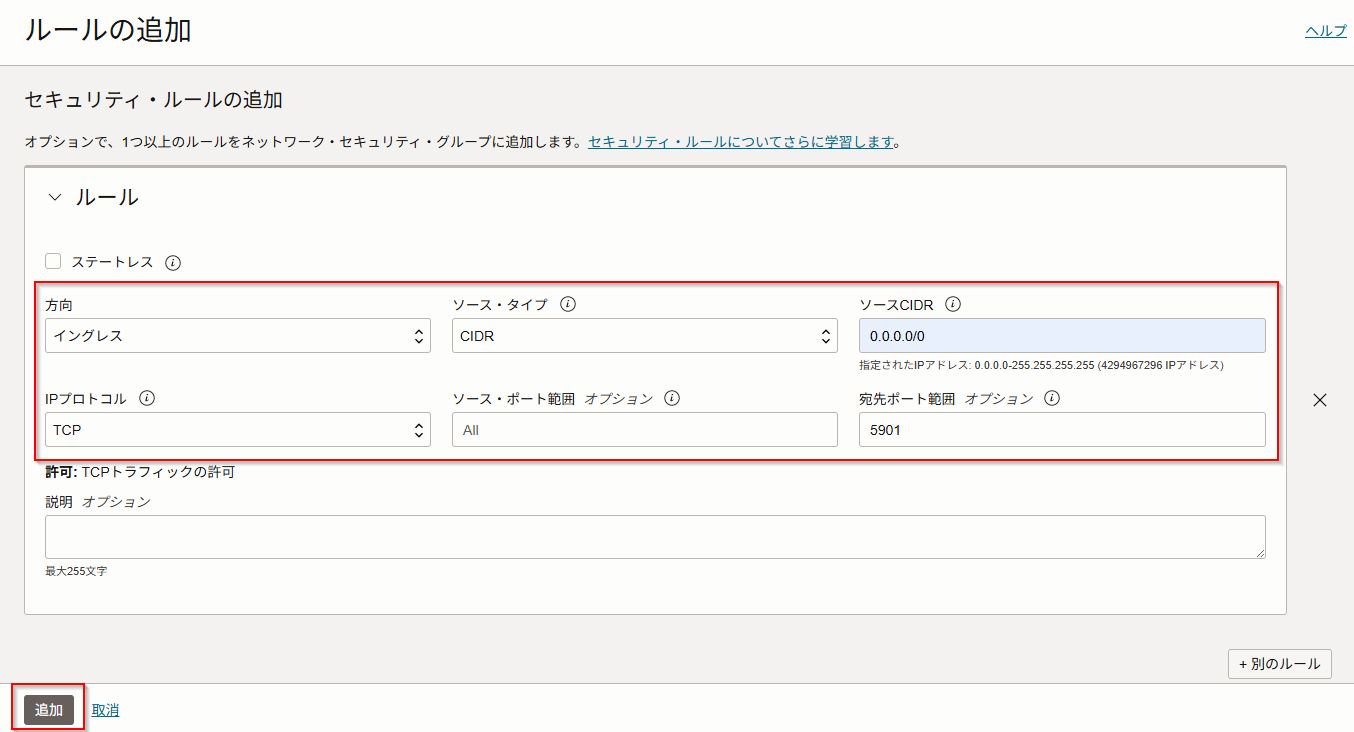Image resolution: width=1354 pixels, height=732 pixels.
Task: Enable the ステートレス checkbox
Action: [x=53, y=261]
